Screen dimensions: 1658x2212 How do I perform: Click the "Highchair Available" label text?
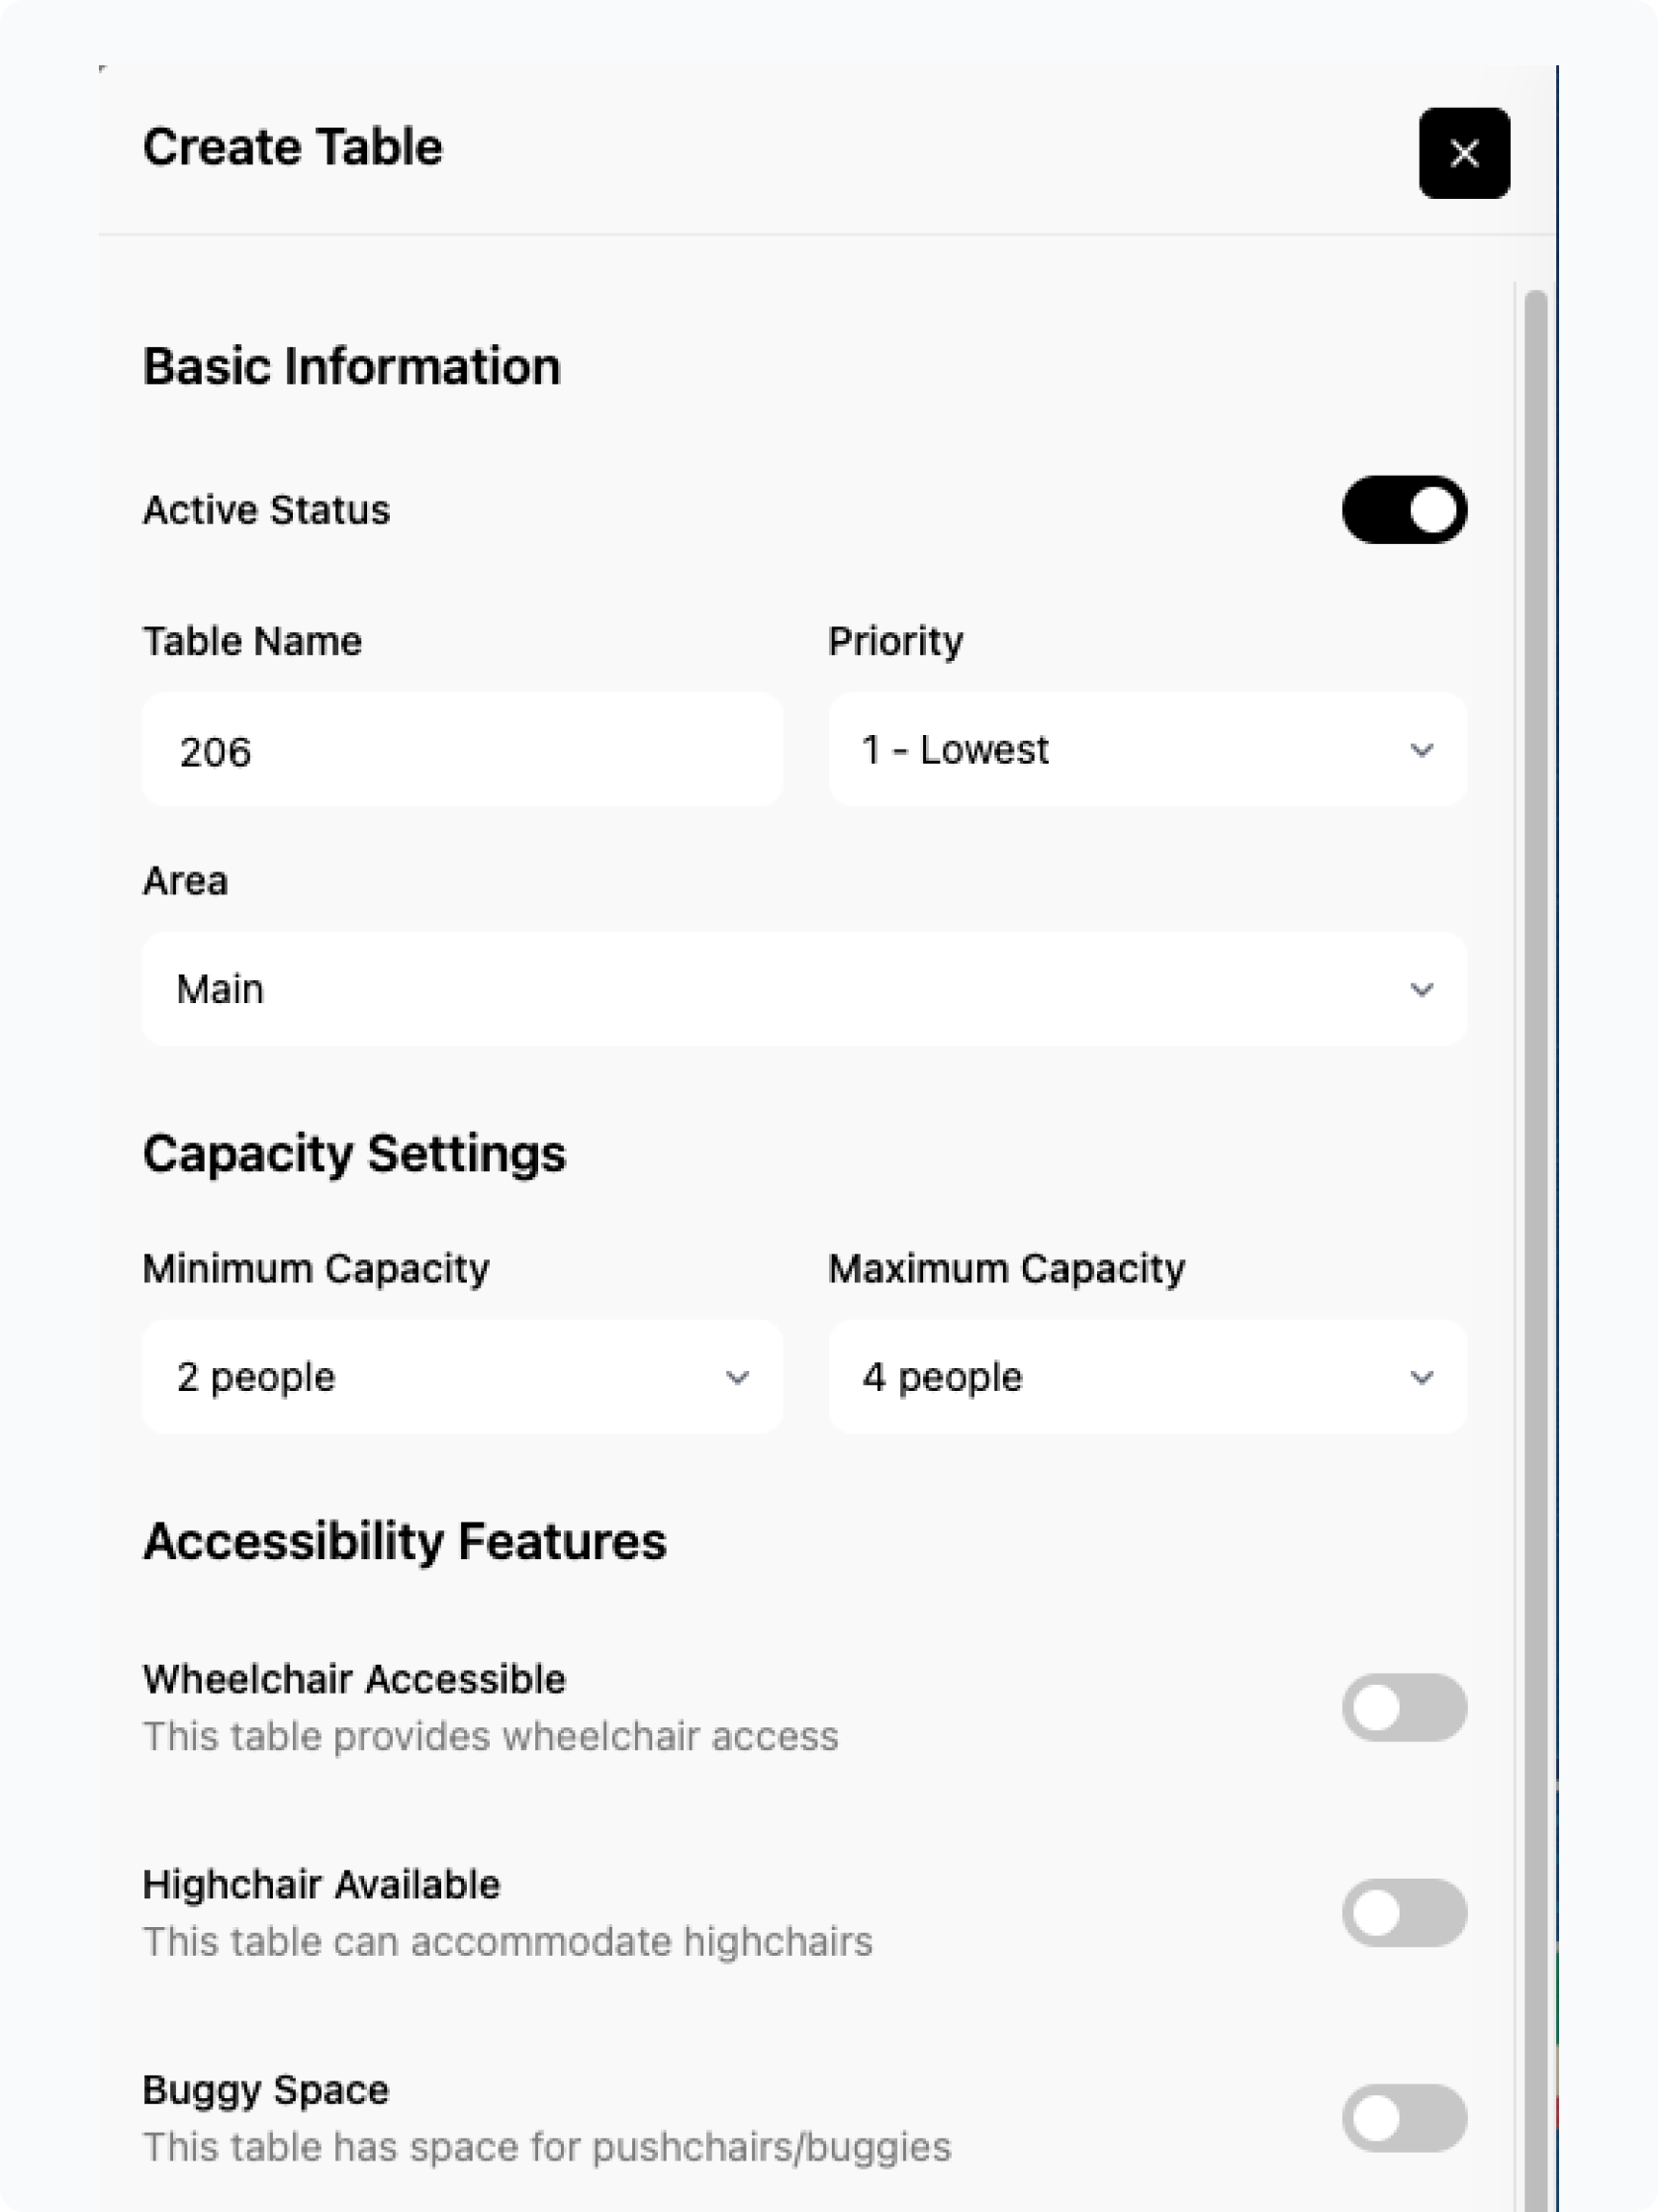tap(321, 1885)
